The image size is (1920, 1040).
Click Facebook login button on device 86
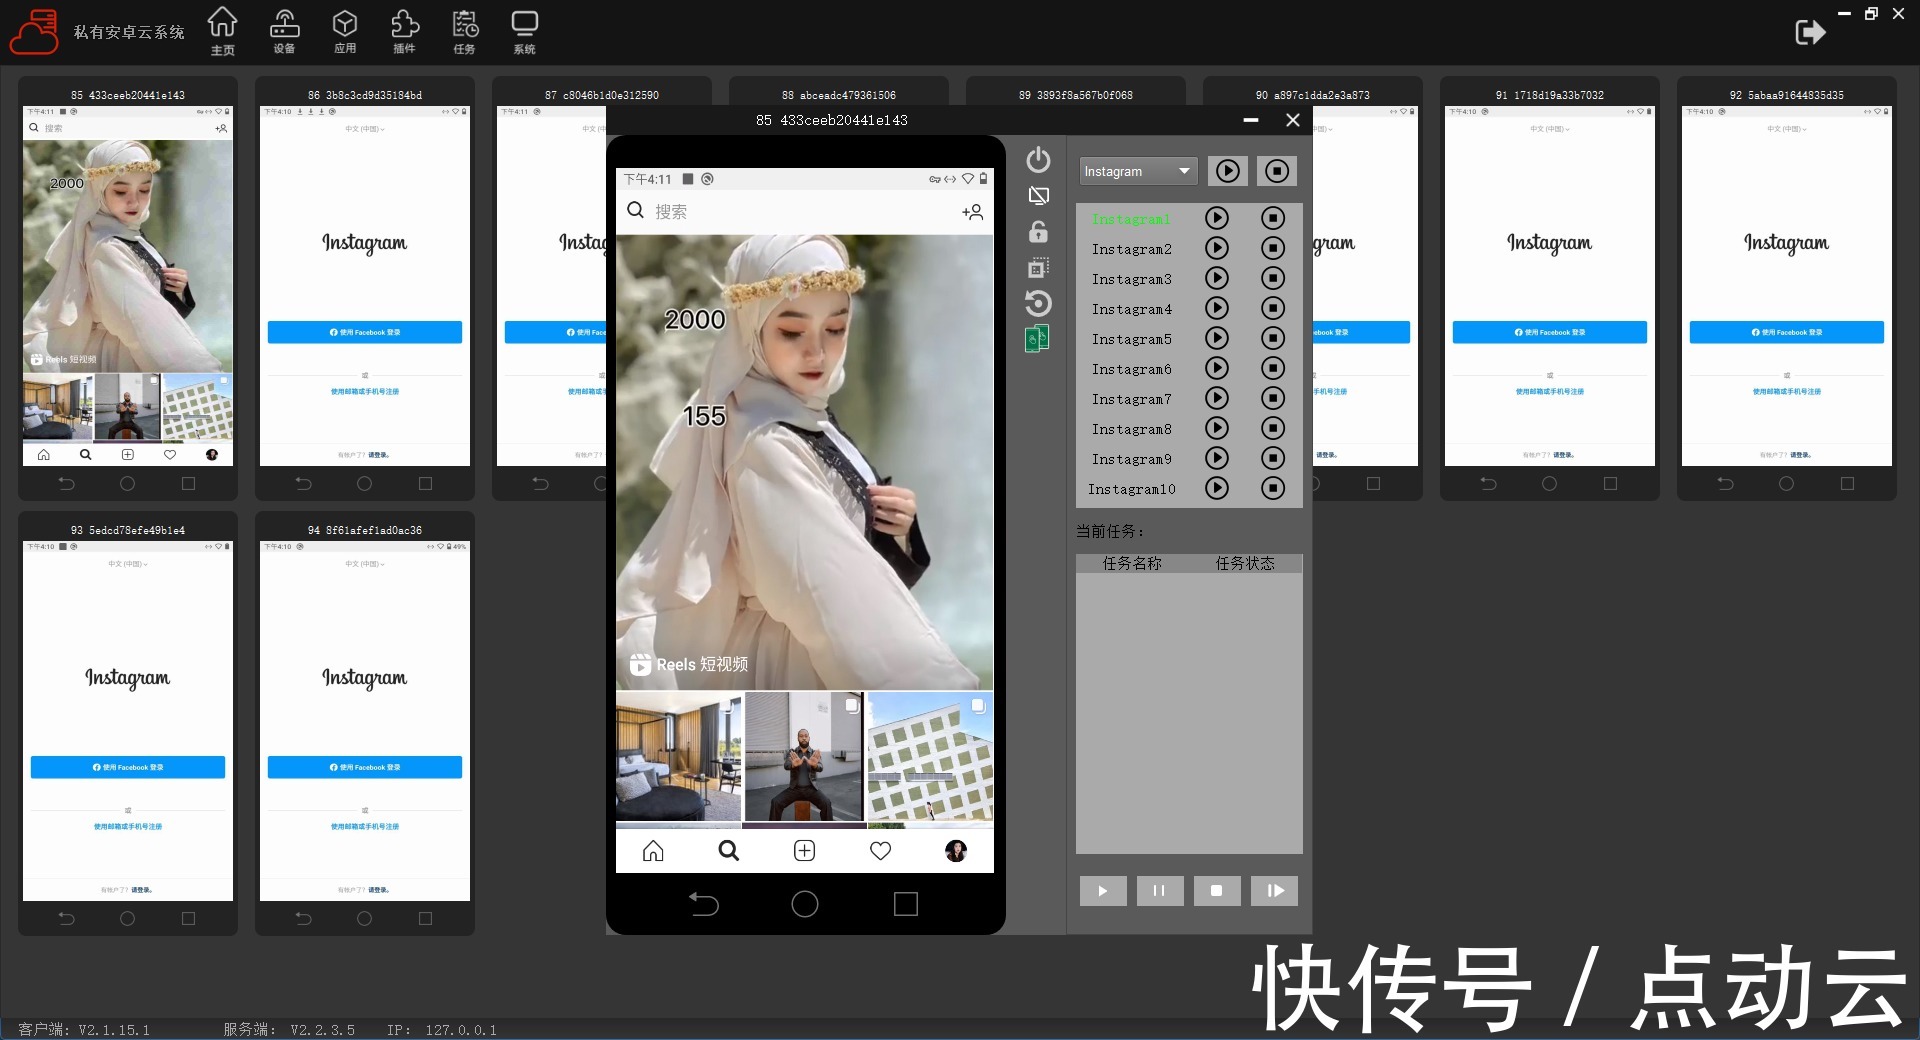coord(365,332)
